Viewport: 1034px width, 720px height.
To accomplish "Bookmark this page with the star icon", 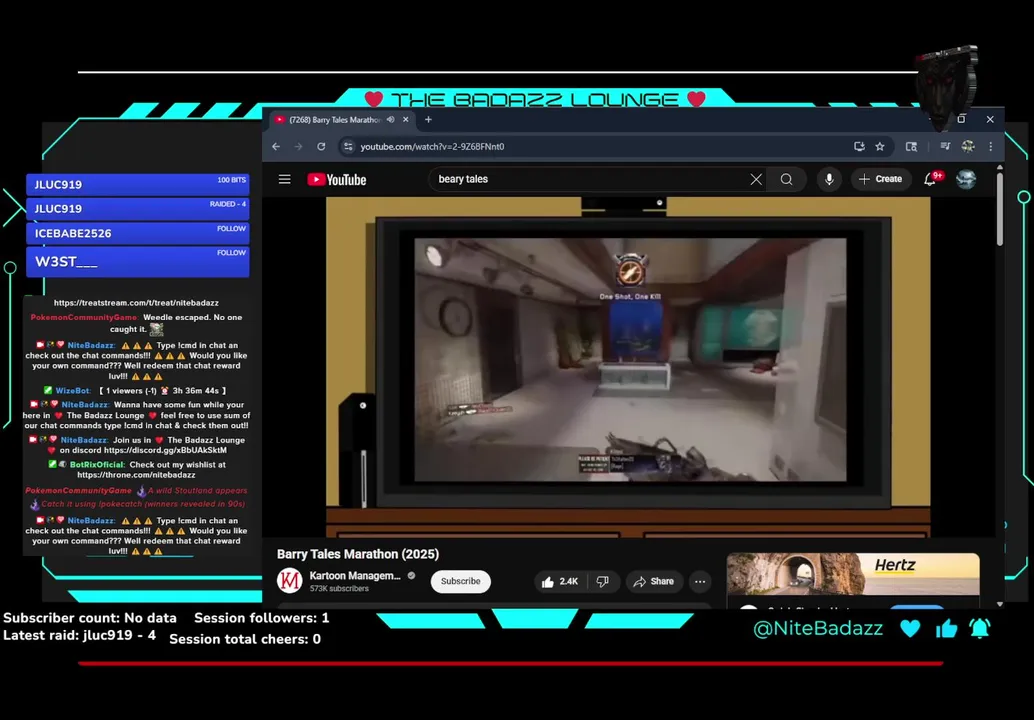I will pyautogui.click(x=880, y=146).
